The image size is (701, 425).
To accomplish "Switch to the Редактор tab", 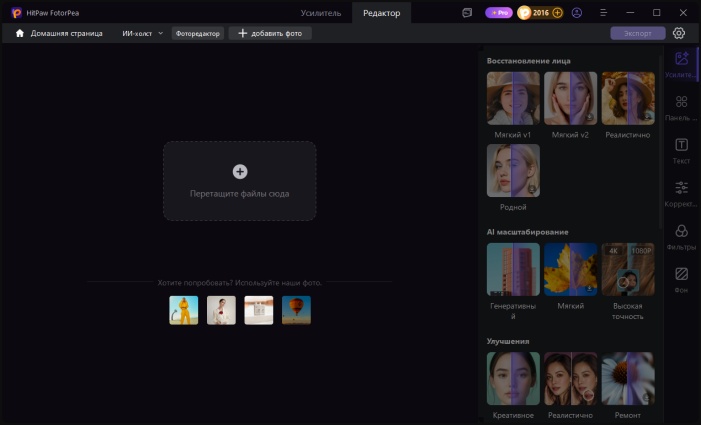I will tap(381, 13).
